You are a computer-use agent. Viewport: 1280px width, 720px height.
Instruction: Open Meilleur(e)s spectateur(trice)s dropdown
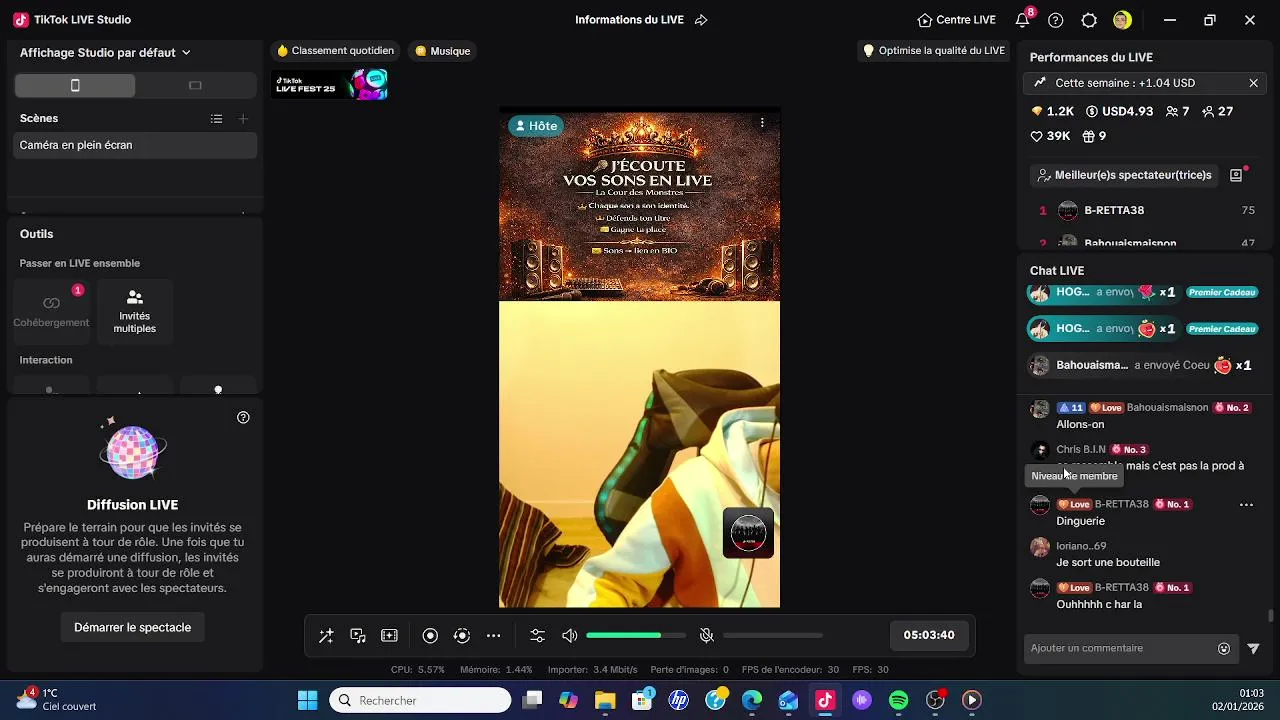(1124, 175)
